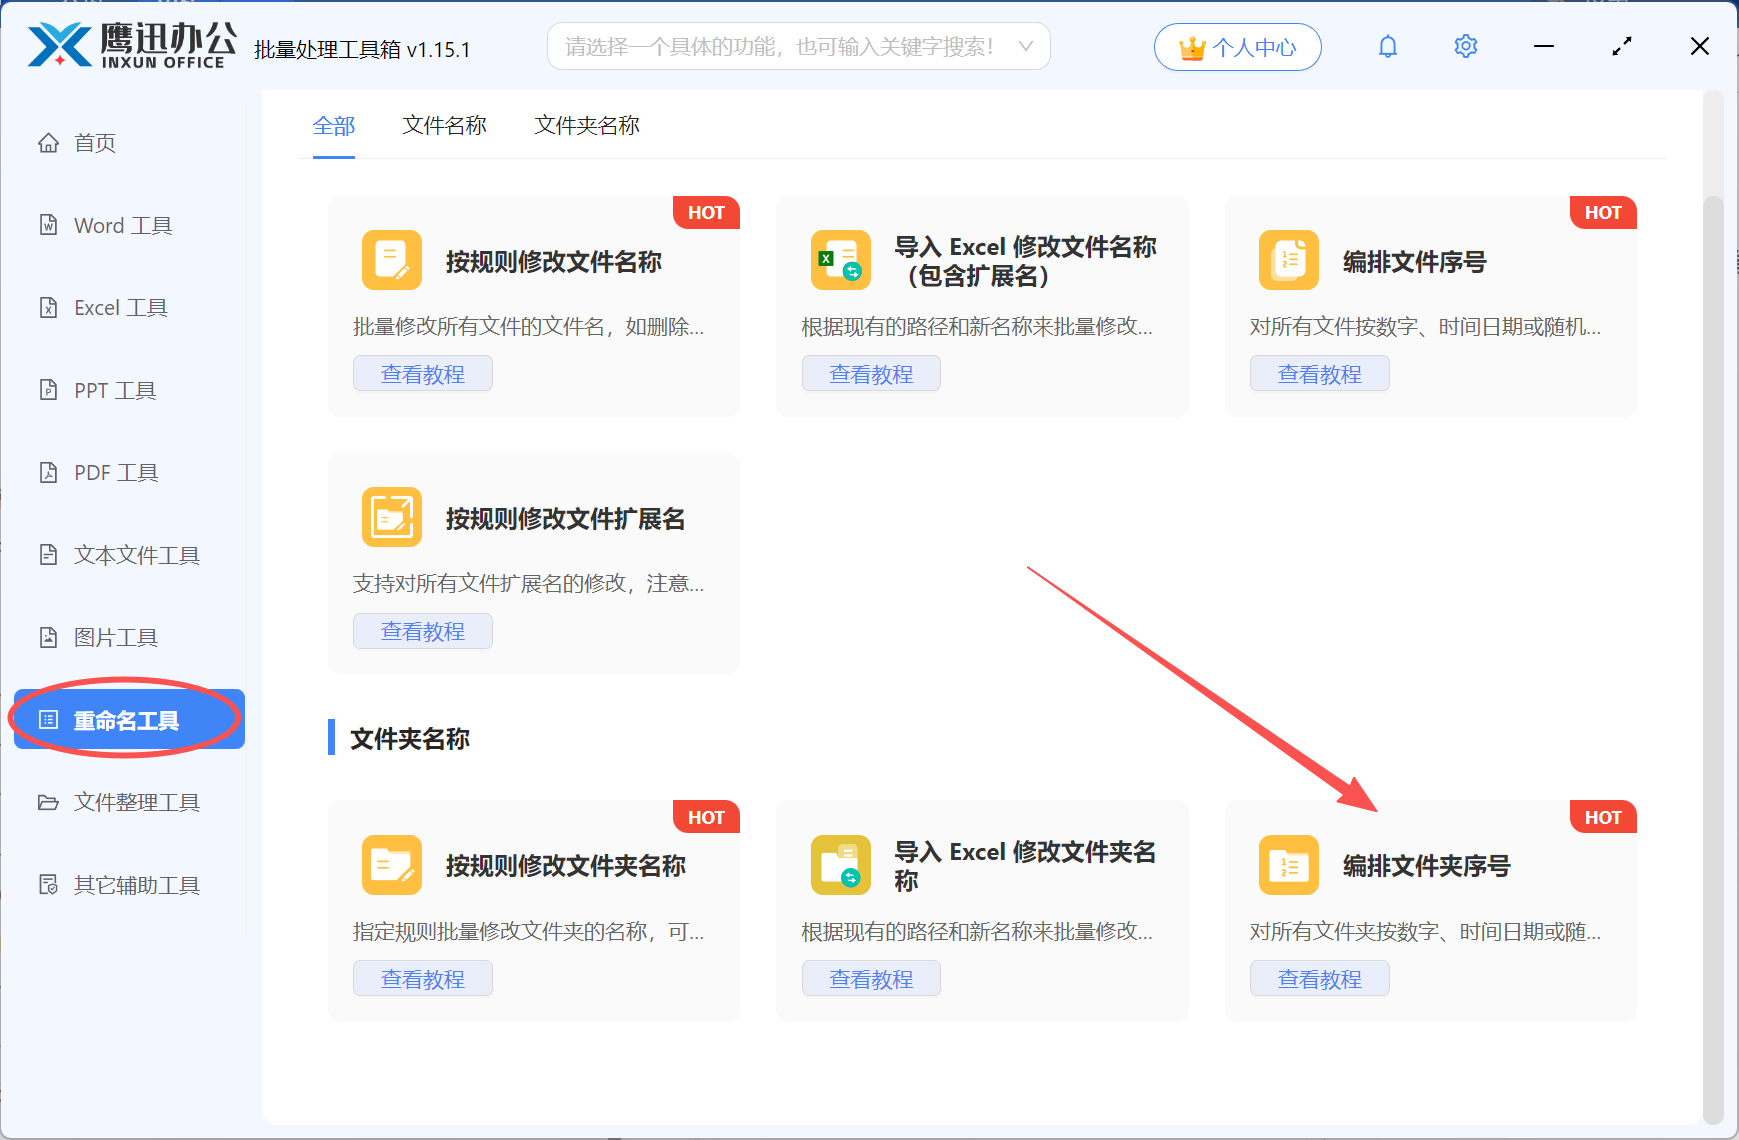The height and width of the screenshot is (1140, 1739).
Task: Switch to the 文件夹名称 tab
Action: (585, 125)
